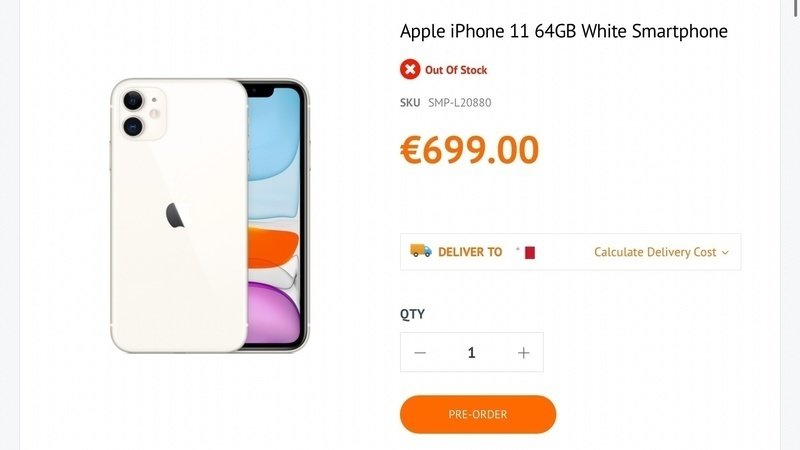This screenshot has width=800, height=450.
Task: Expand the Calculate Delivery Cost dropdown
Action: click(x=661, y=252)
